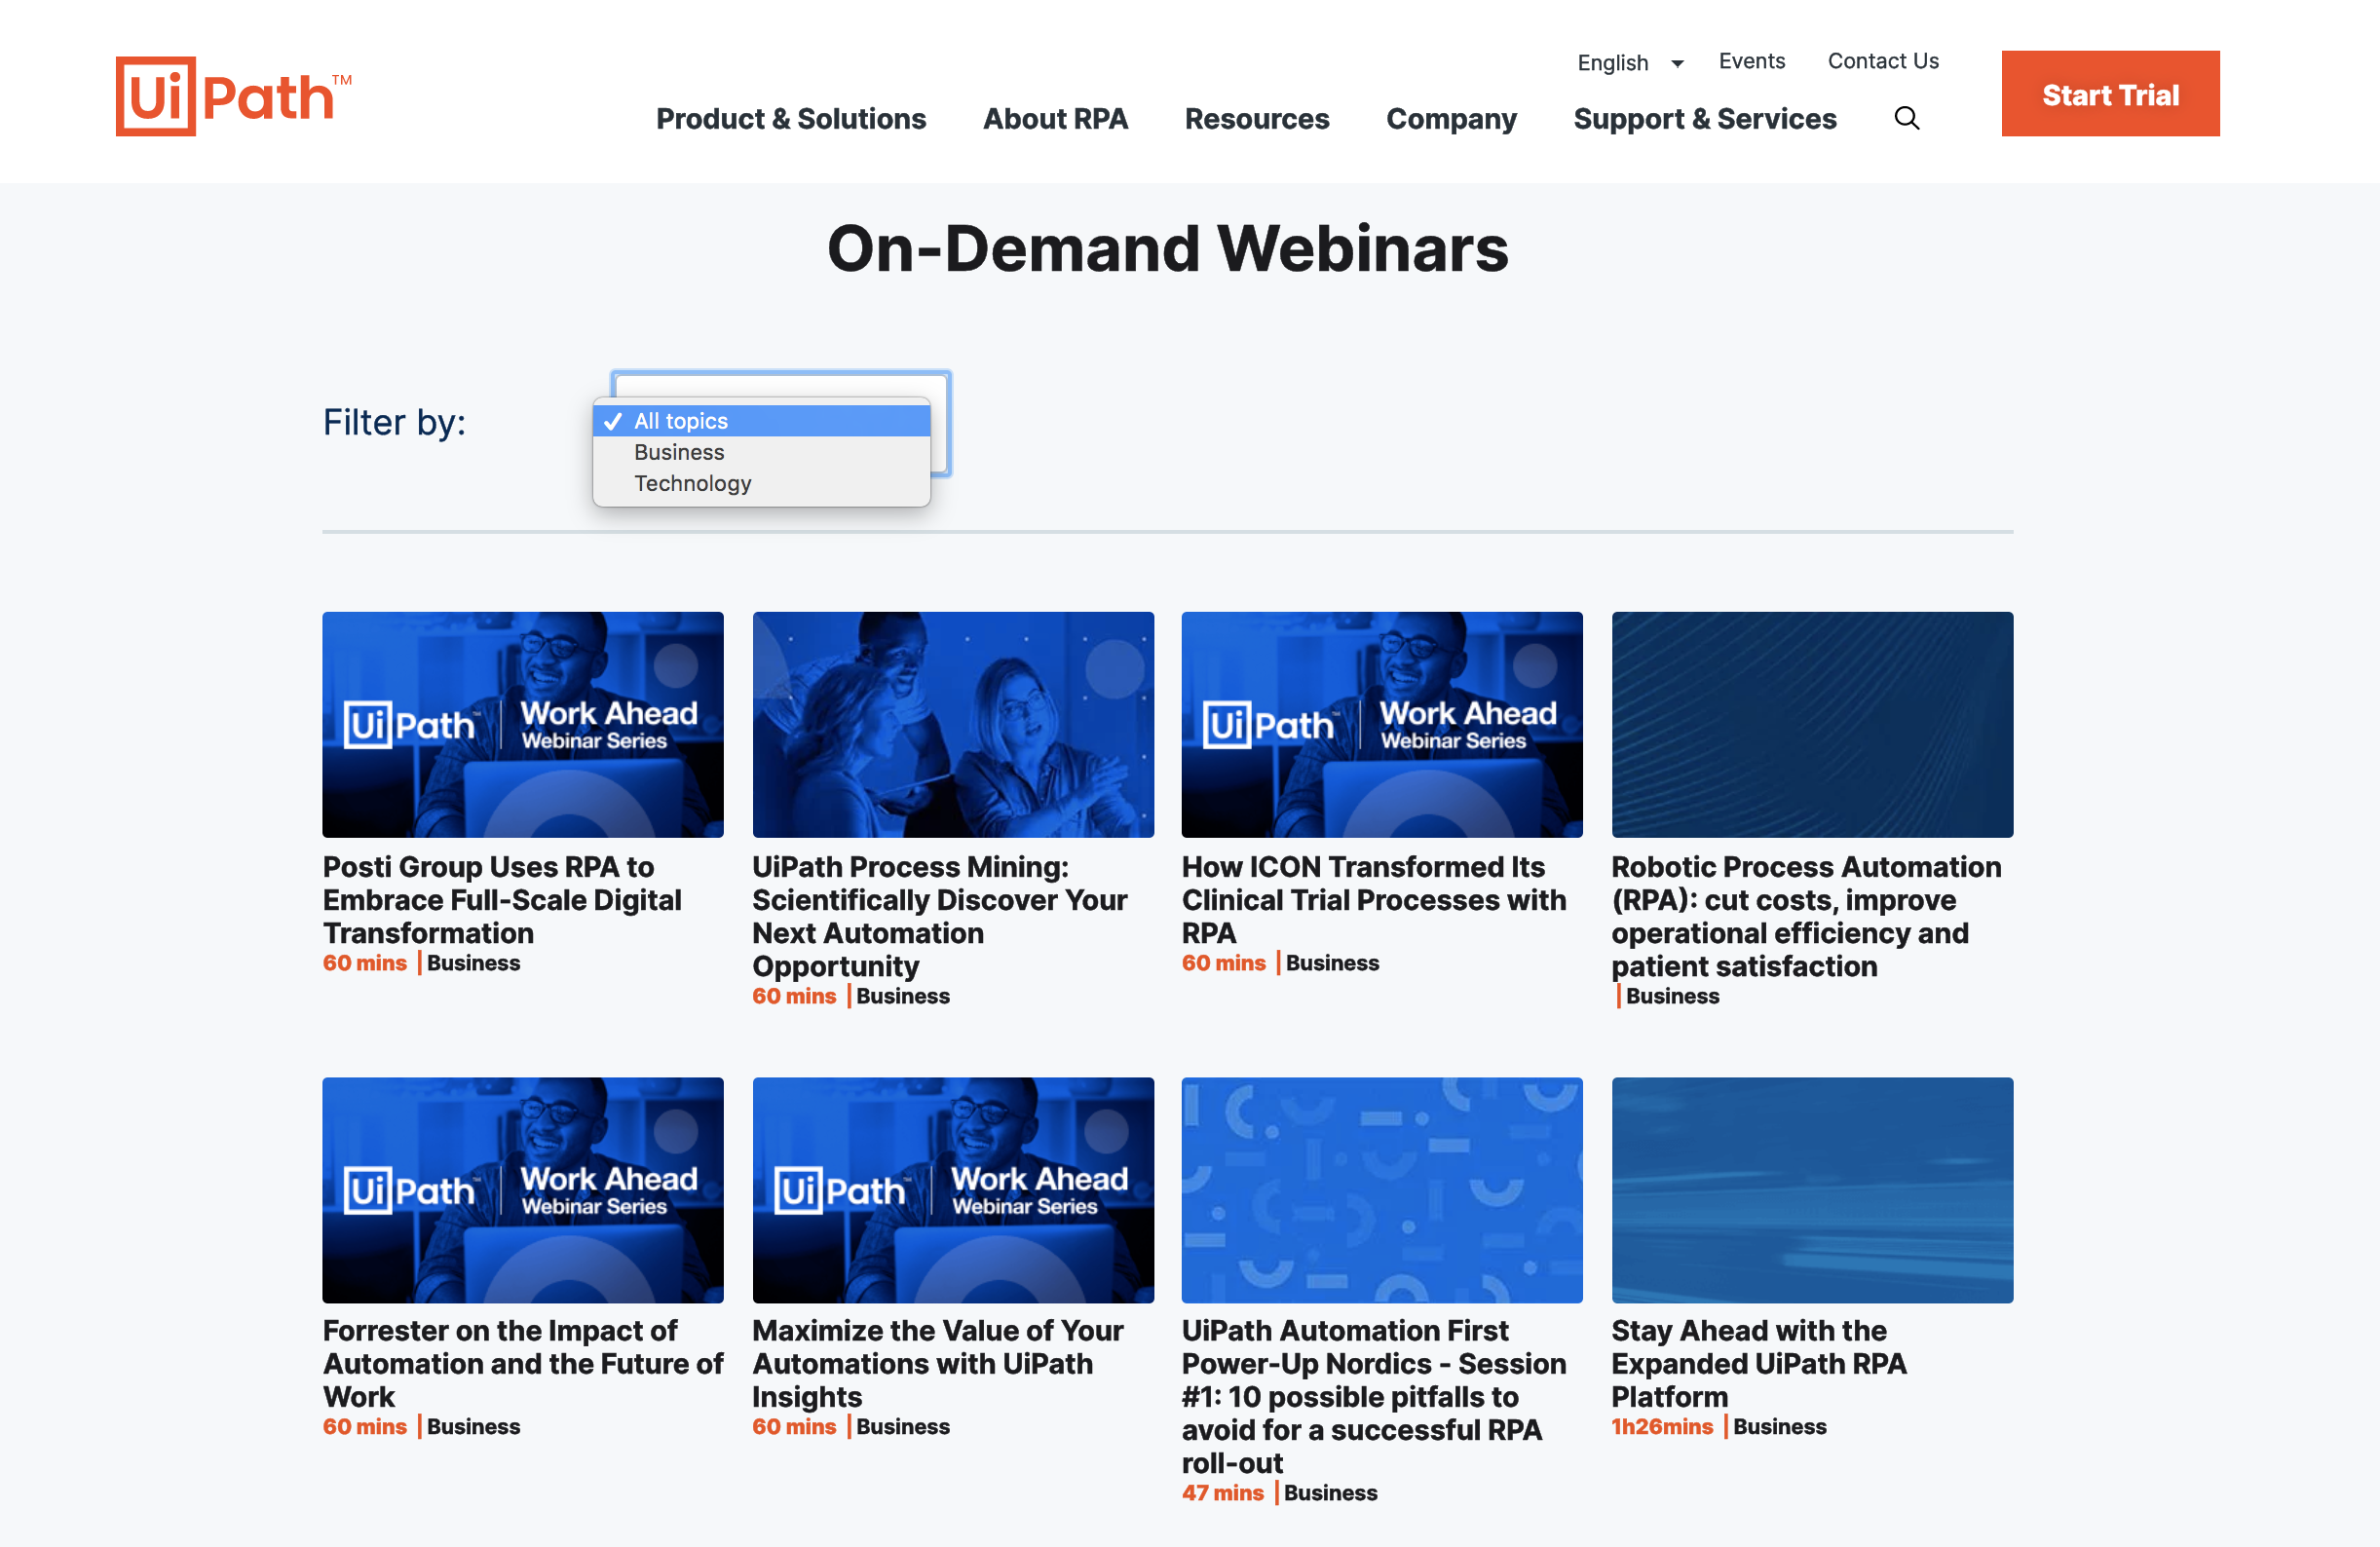This screenshot has width=2380, height=1547.
Task: Select Technology filter option
Action: point(761,483)
